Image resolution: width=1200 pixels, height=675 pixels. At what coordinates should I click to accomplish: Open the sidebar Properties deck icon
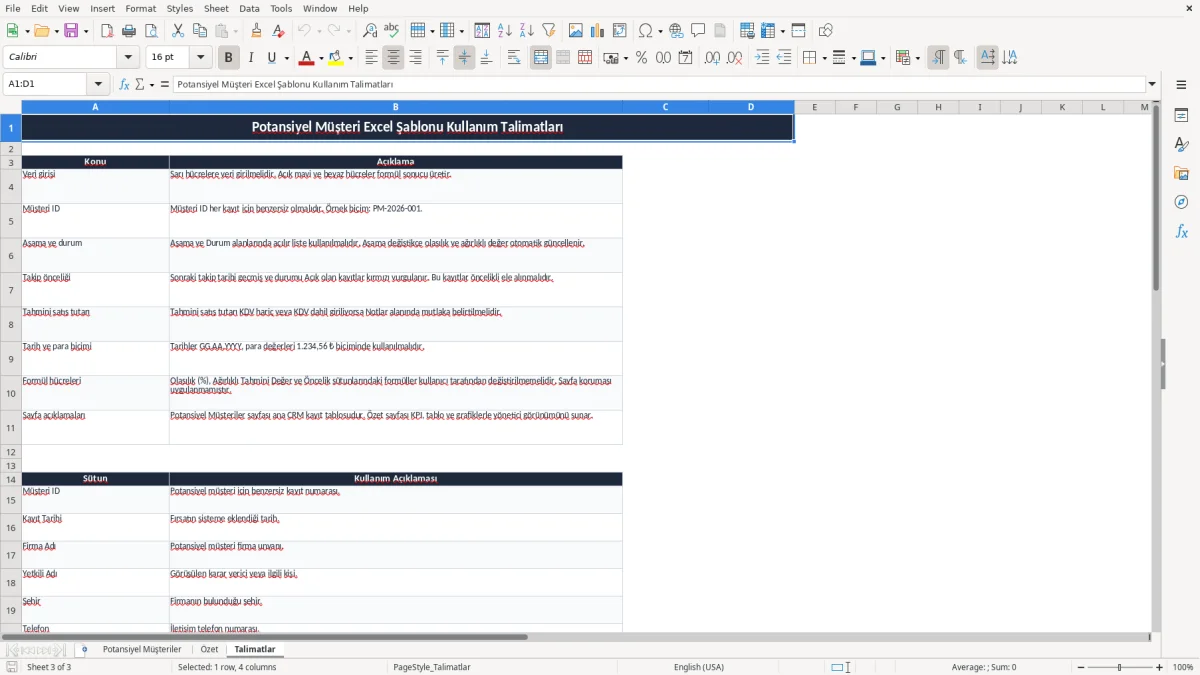tap(1181, 116)
